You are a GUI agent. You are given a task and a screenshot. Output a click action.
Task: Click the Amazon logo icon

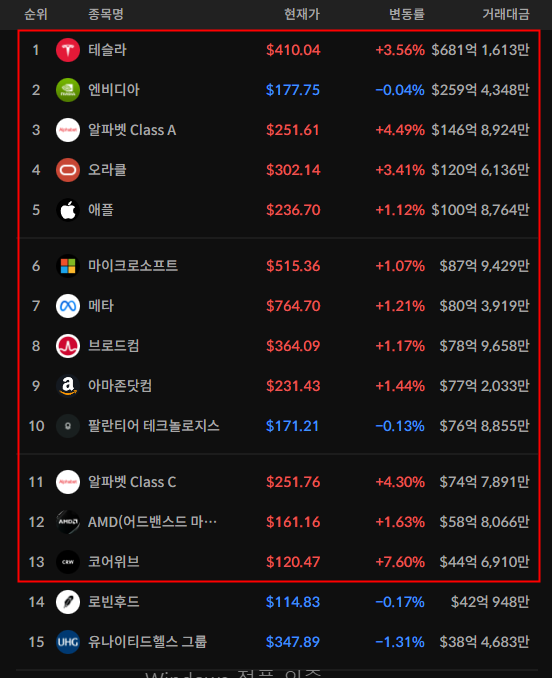[68, 386]
